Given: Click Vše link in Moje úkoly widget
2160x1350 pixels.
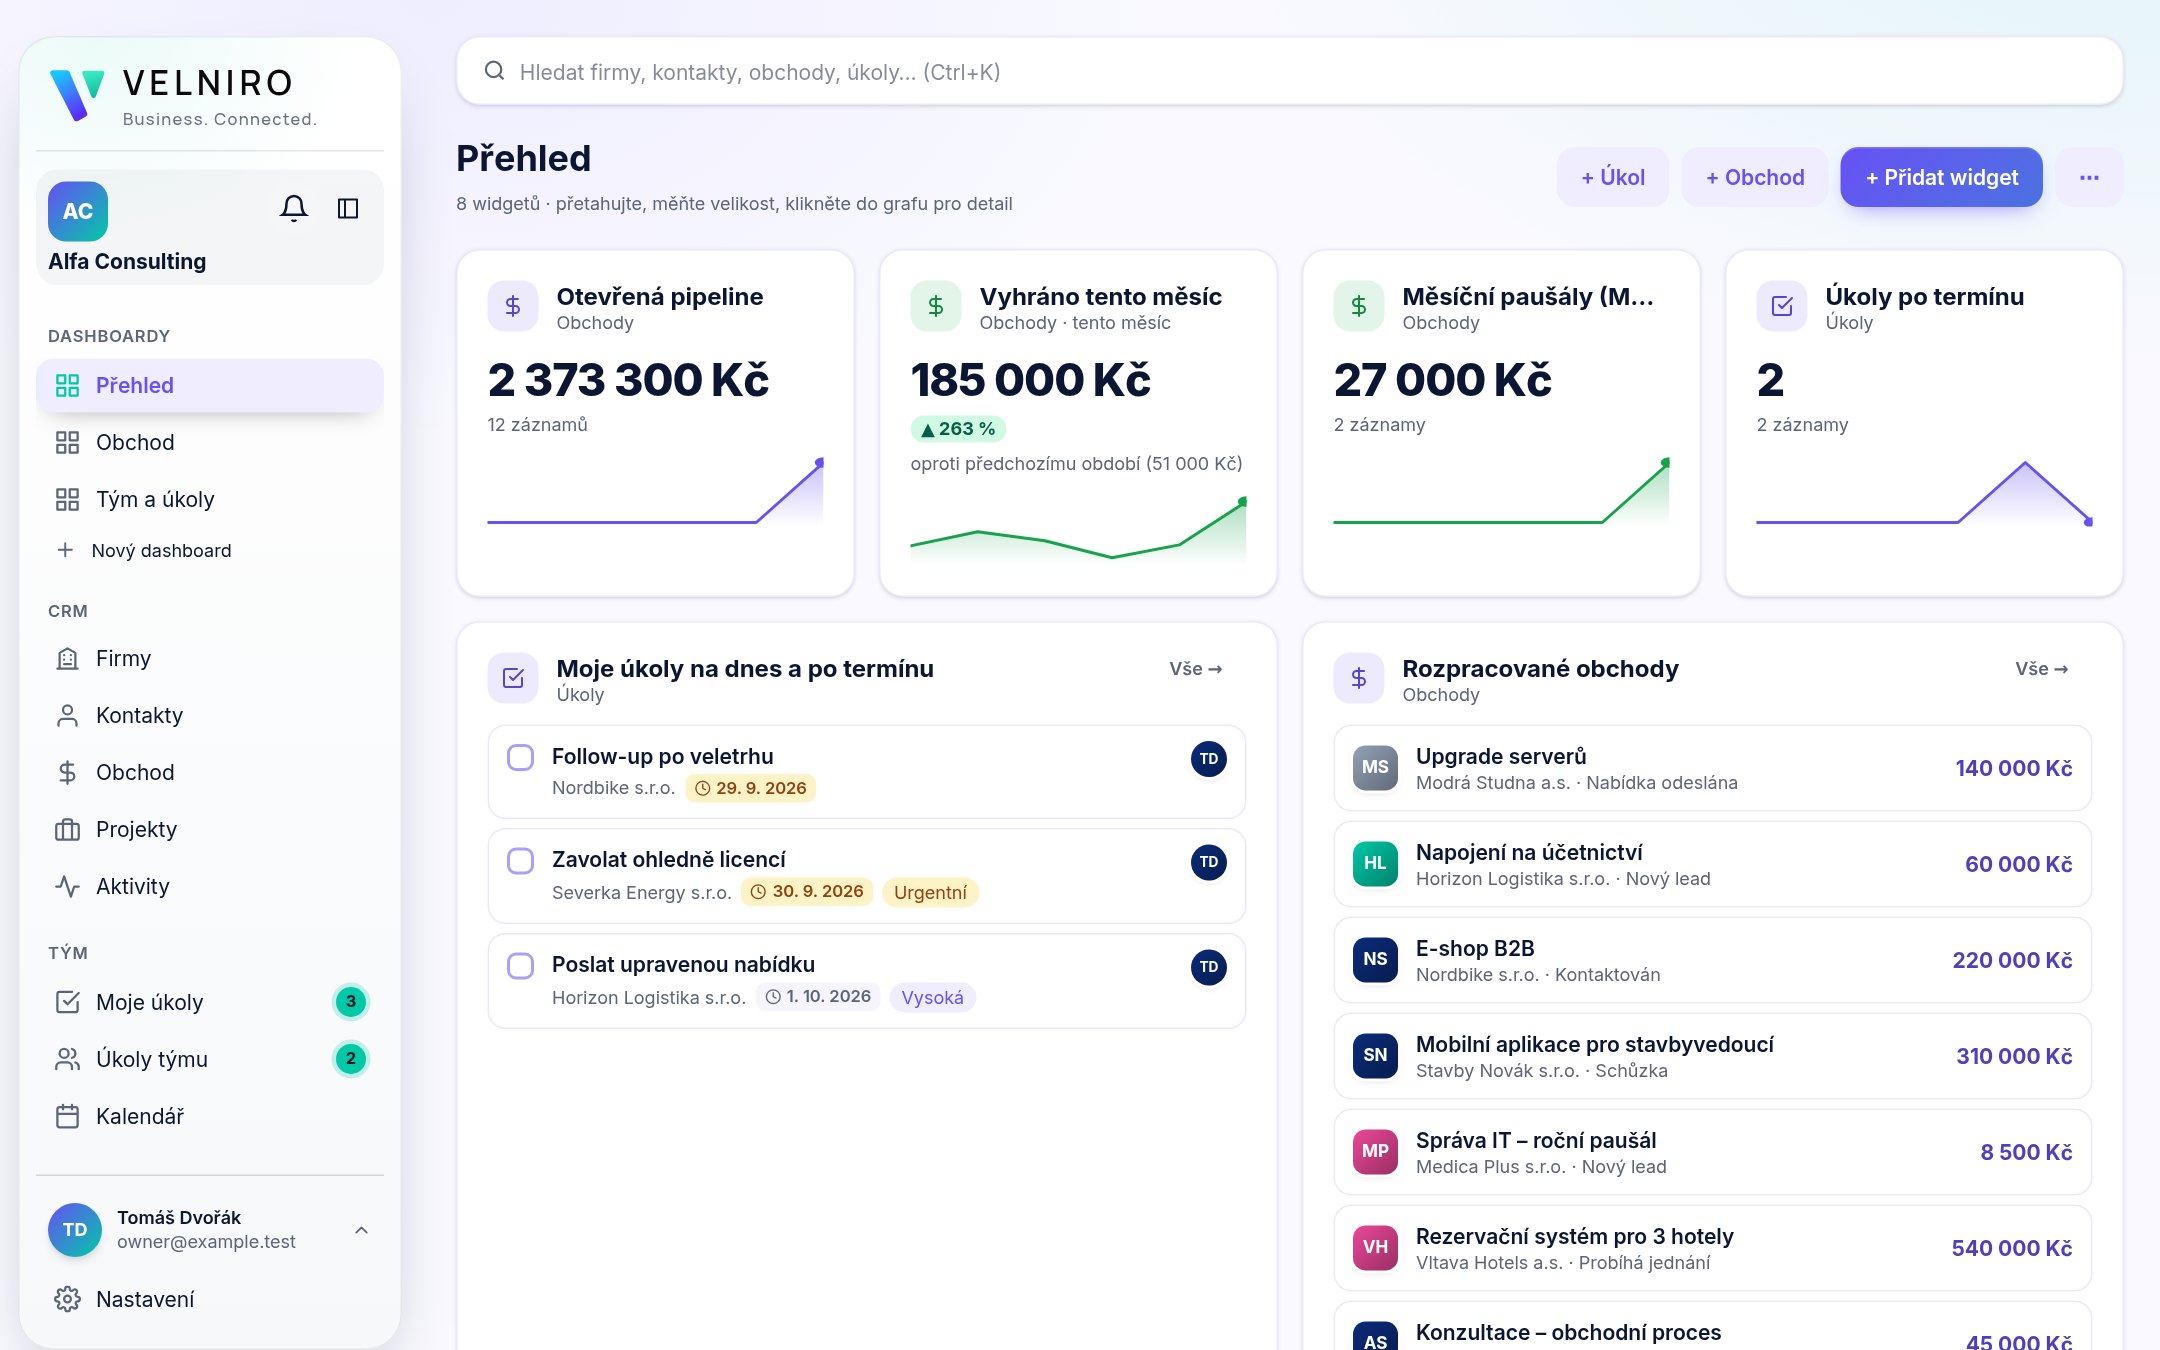Looking at the screenshot, I should click(x=1195, y=668).
